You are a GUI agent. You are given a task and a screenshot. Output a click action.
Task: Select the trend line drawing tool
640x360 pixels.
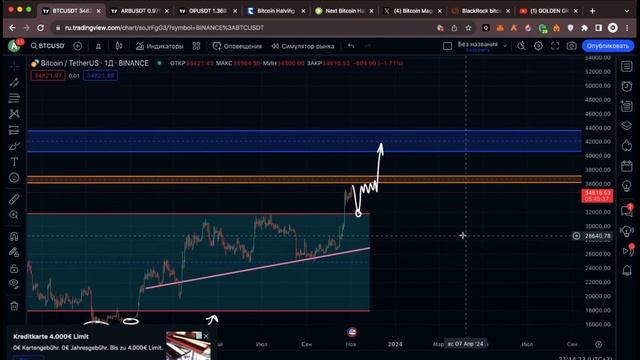14,82
